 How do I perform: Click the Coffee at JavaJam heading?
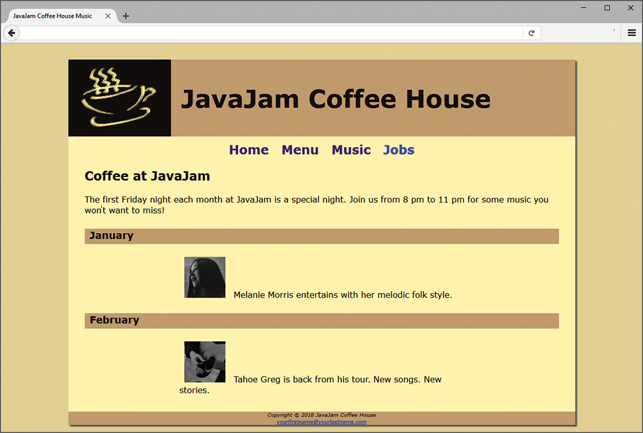(147, 176)
